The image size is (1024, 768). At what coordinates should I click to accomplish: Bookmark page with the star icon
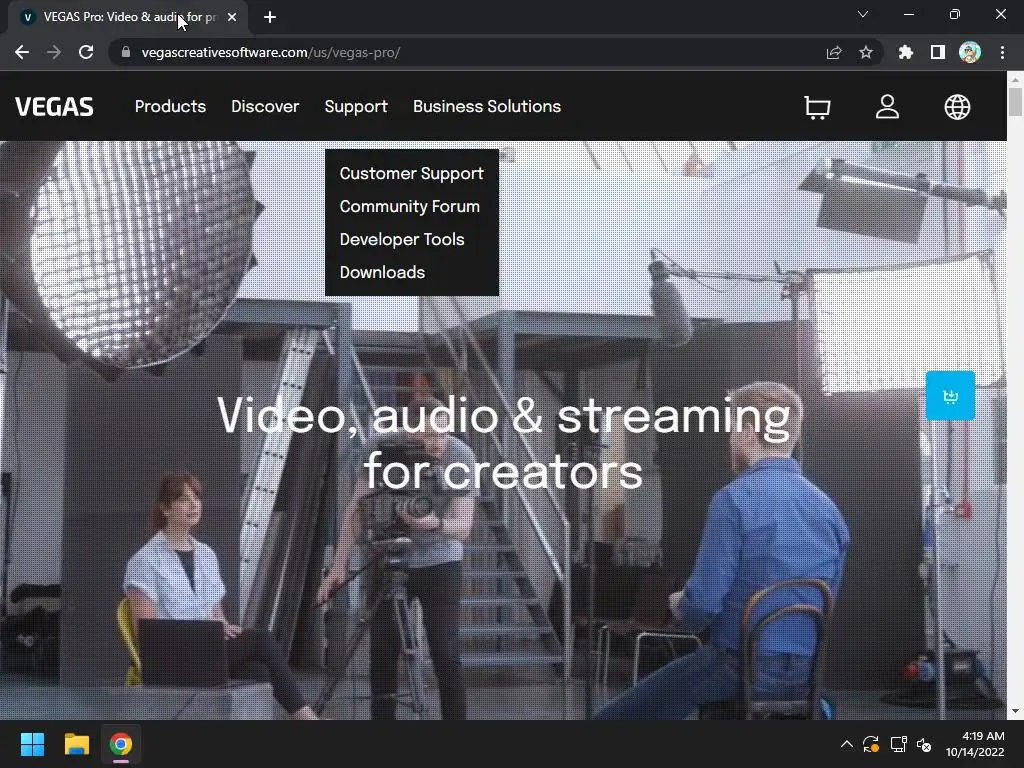(x=866, y=52)
